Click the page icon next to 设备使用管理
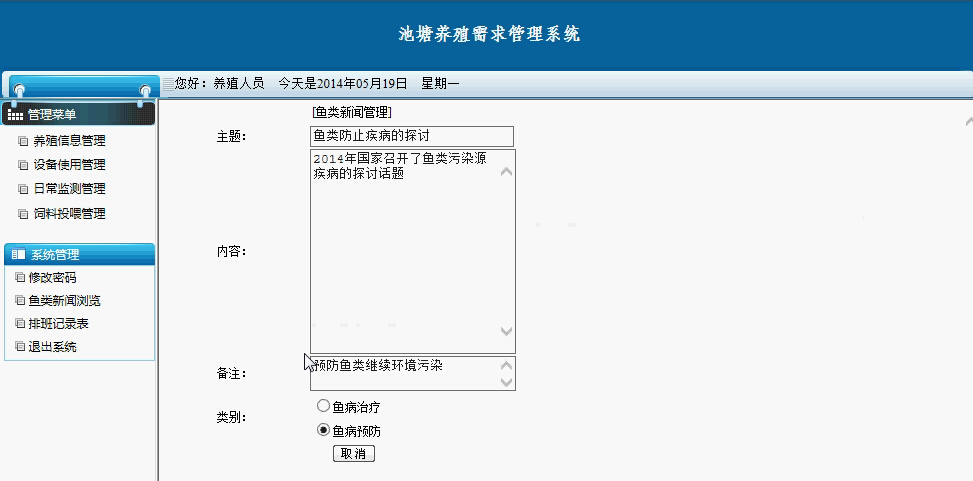Image resolution: width=973 pixels, height=481 pixels. click(23, 165)
